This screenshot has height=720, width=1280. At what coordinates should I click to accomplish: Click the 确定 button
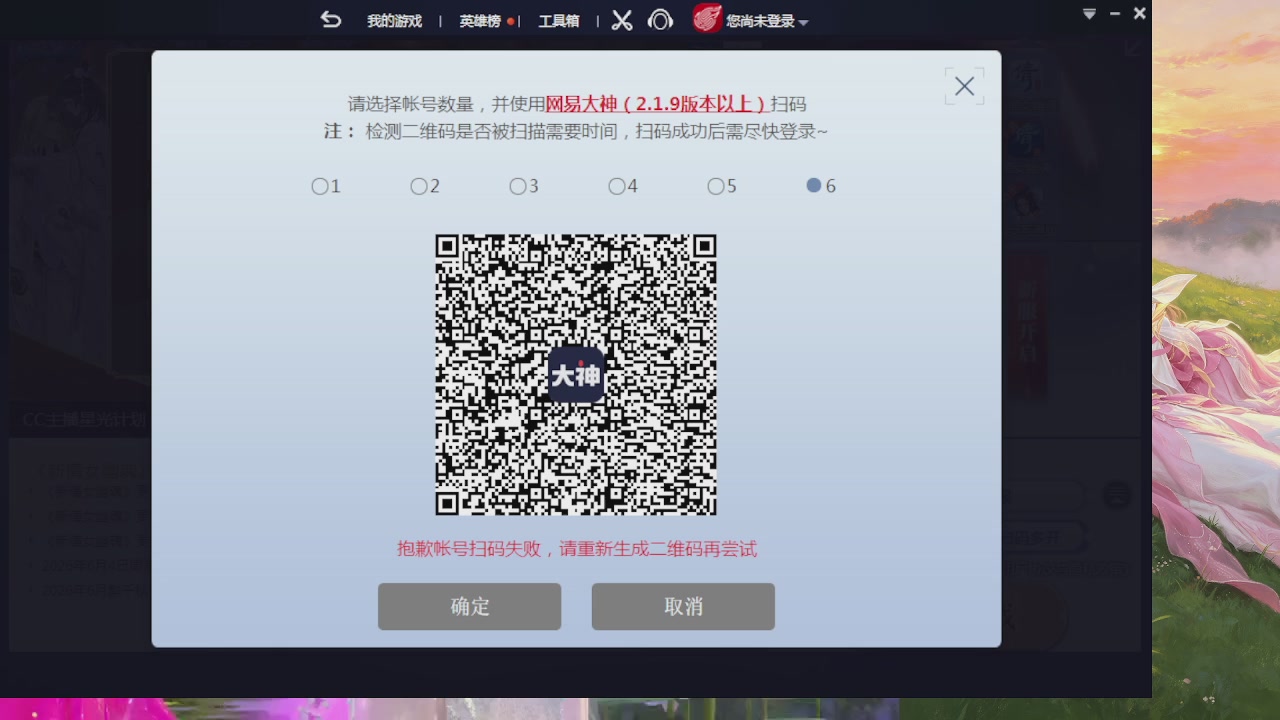click(469, 607)
